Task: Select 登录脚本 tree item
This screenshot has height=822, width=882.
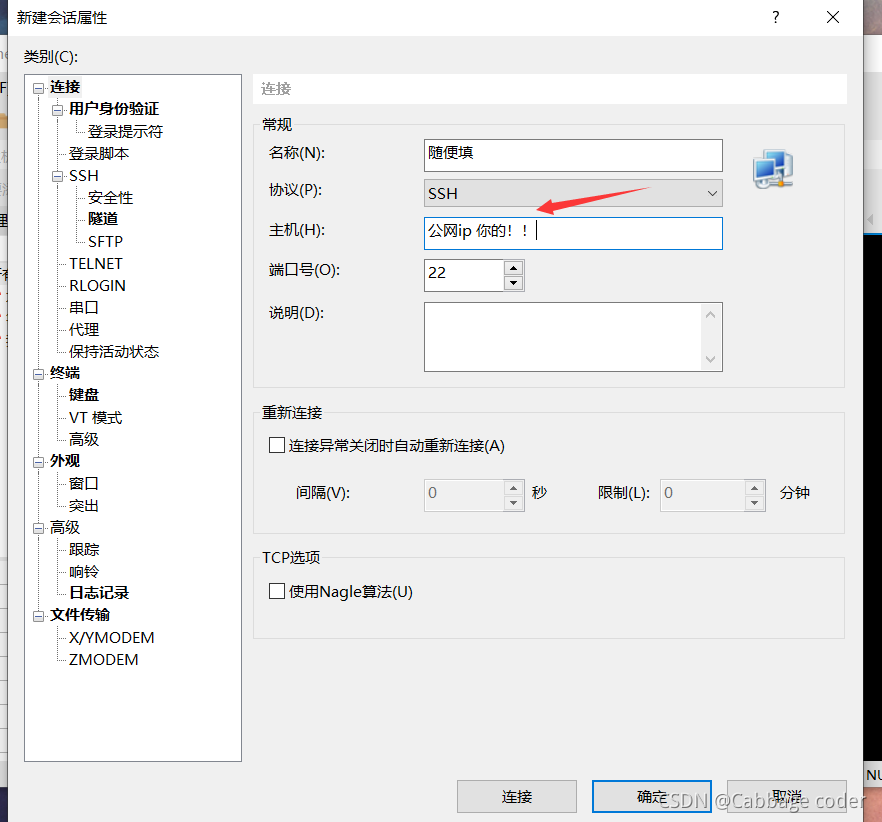Action: click(99, 154)
